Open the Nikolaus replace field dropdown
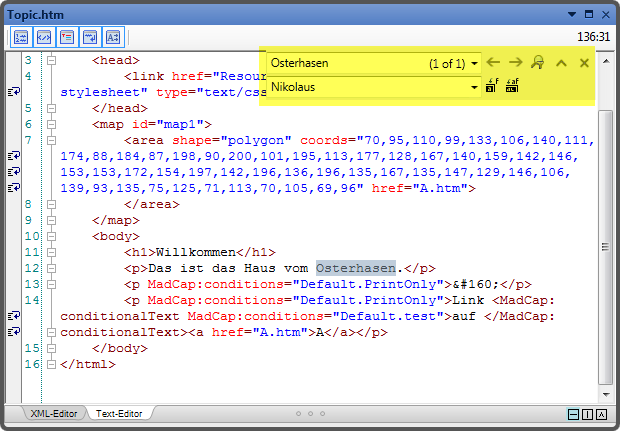The height and width of the screenshot is (431, 620). pyautogui.click(x=475, y=87)
